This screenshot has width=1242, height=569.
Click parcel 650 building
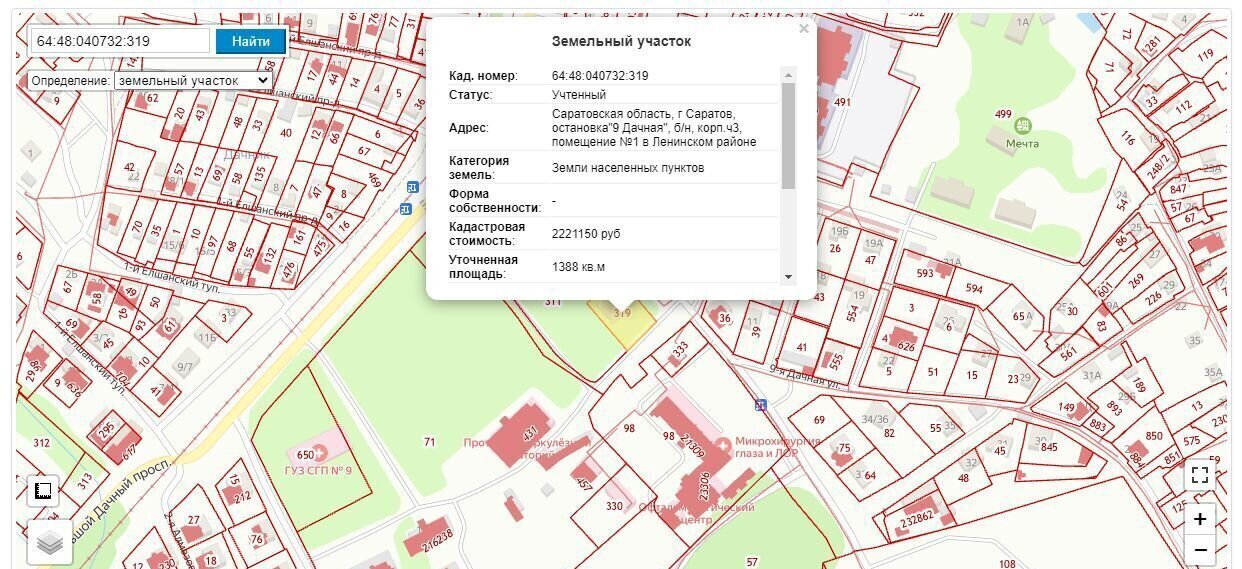305,456
